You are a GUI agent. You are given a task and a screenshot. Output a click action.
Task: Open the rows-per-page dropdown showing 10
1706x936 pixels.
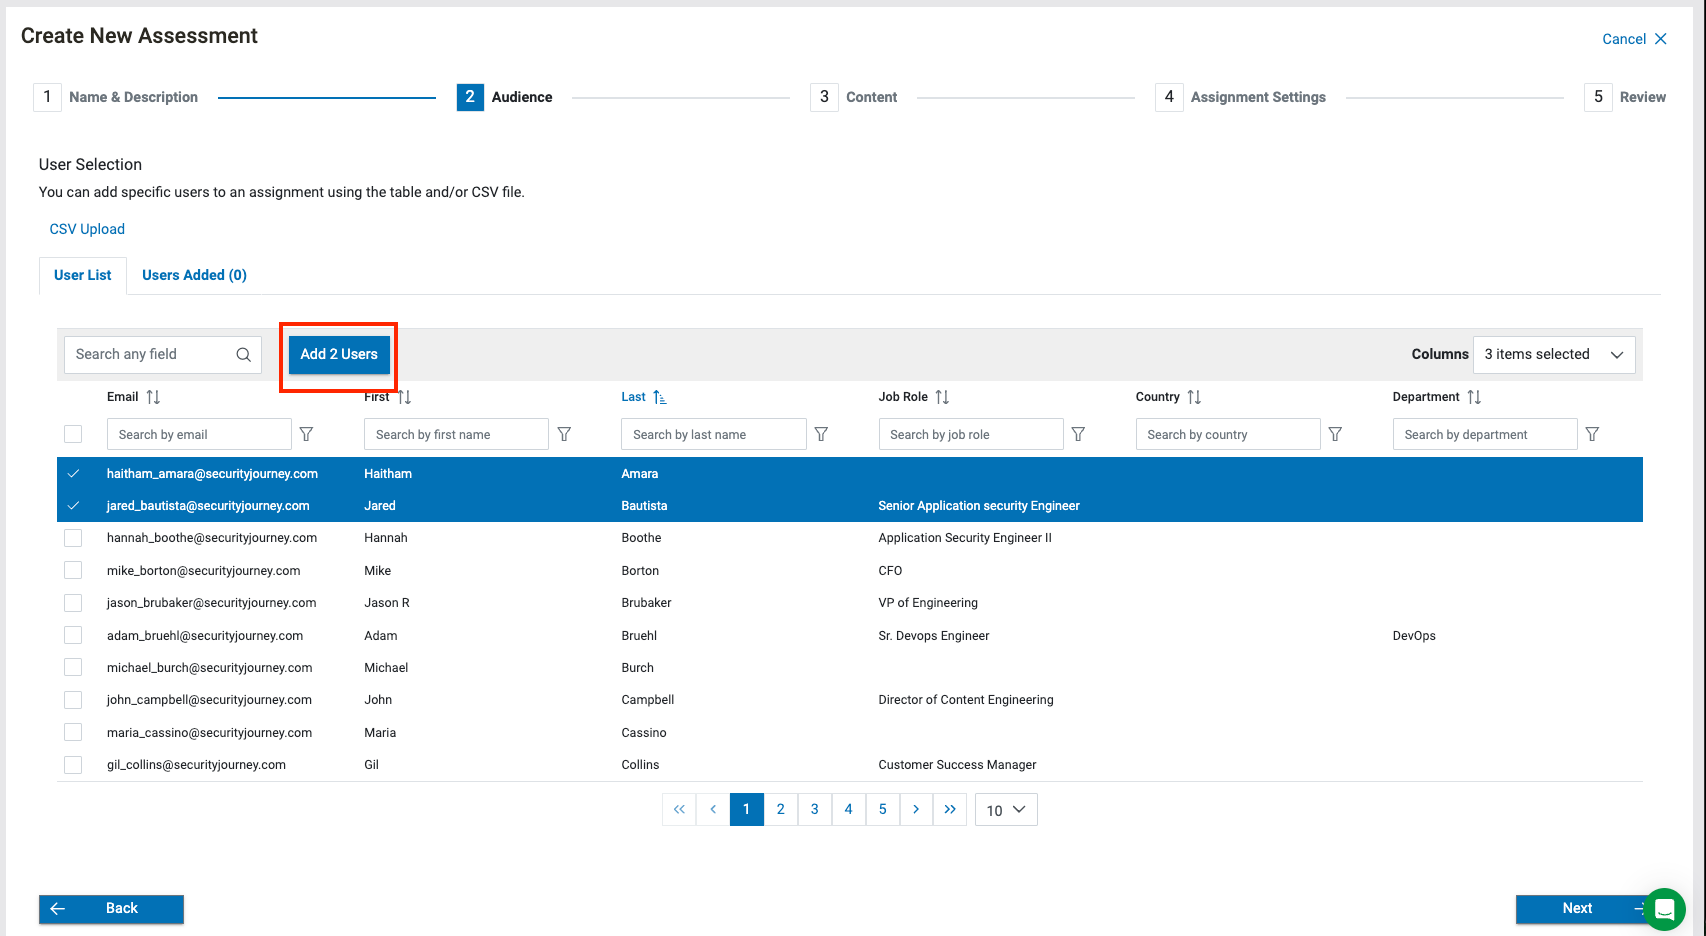[x=1005, y=810]
